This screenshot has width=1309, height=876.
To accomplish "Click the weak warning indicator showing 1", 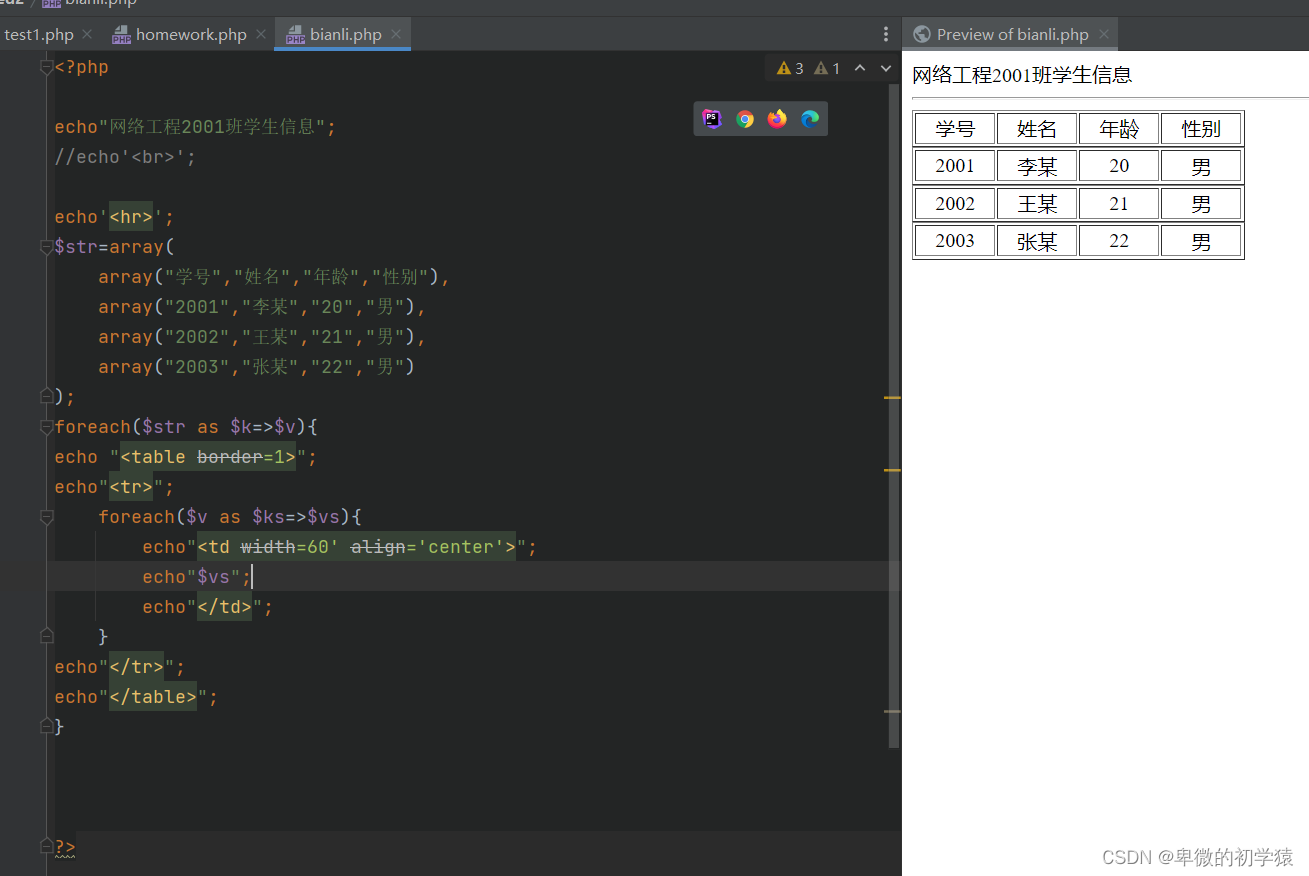I will [827, 68].
